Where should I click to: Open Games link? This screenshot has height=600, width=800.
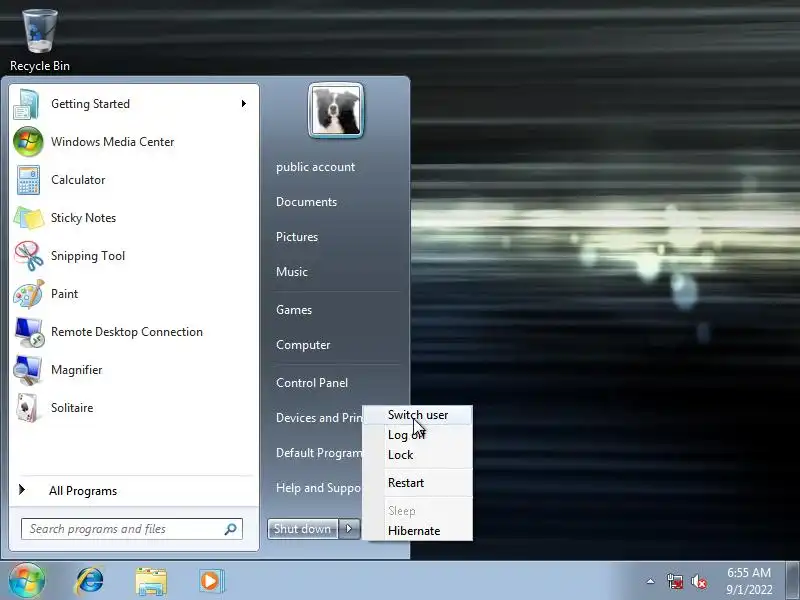click(294, 310)
